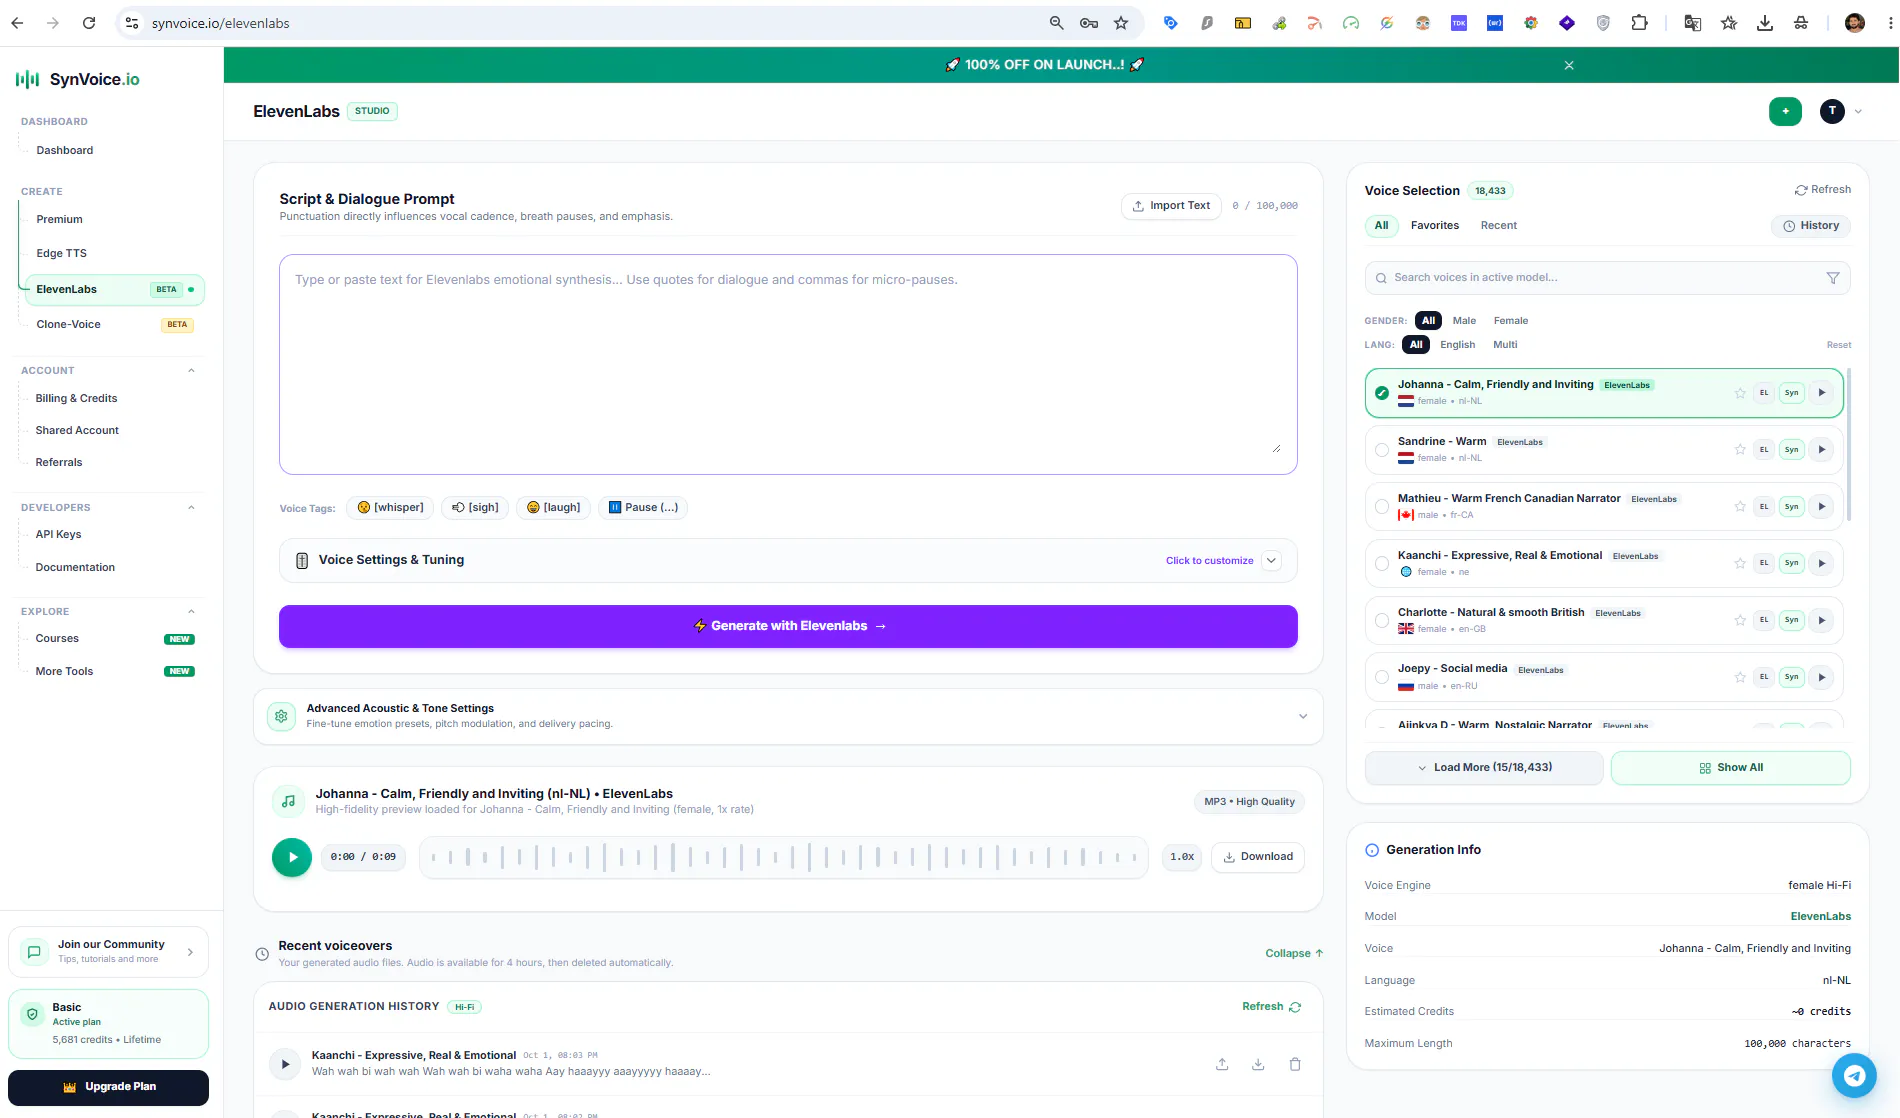Image resolution: width=1900 pixels, height=1118 pixels.
Task: Close the launch promo banner
Action: pos(1569,65)
